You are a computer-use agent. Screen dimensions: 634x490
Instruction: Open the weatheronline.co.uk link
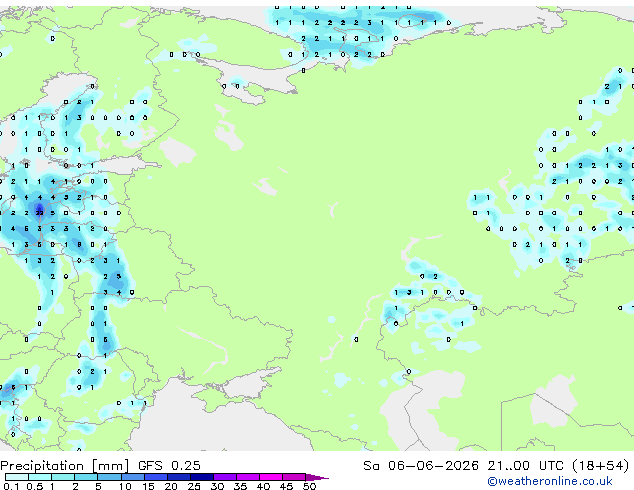tap(550, 481)
